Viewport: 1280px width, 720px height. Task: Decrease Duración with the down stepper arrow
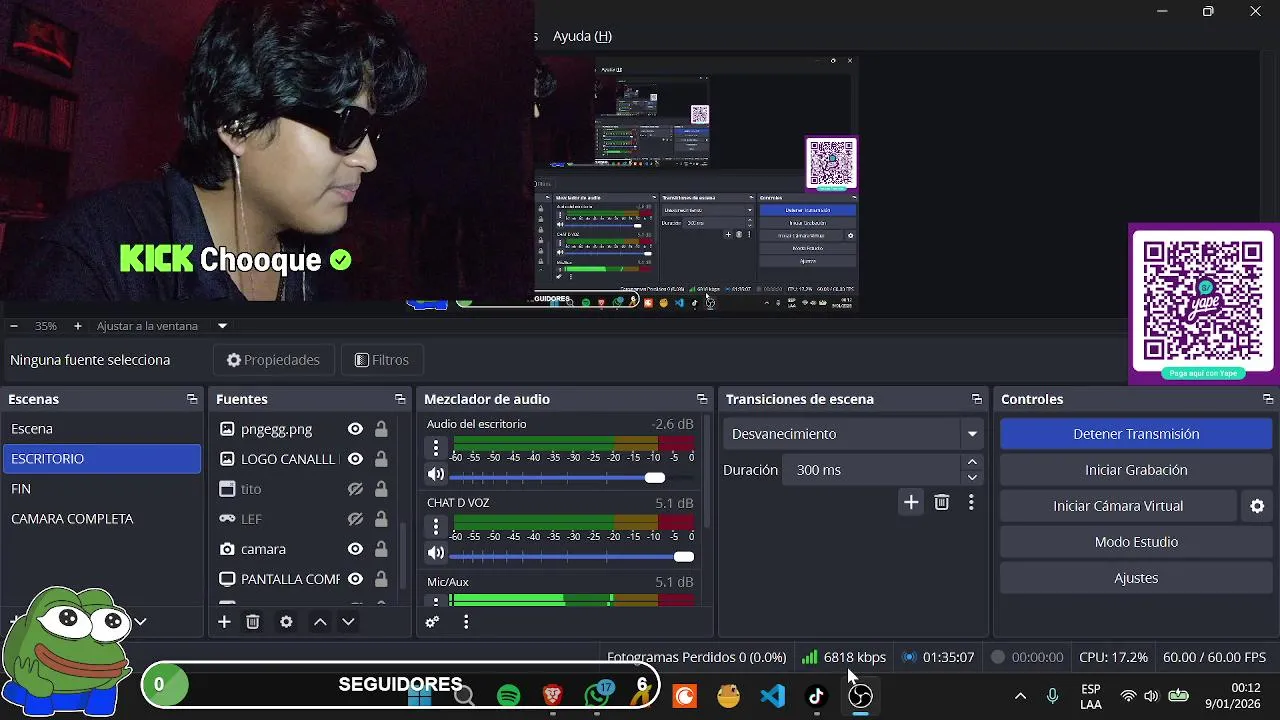(972, 478)
